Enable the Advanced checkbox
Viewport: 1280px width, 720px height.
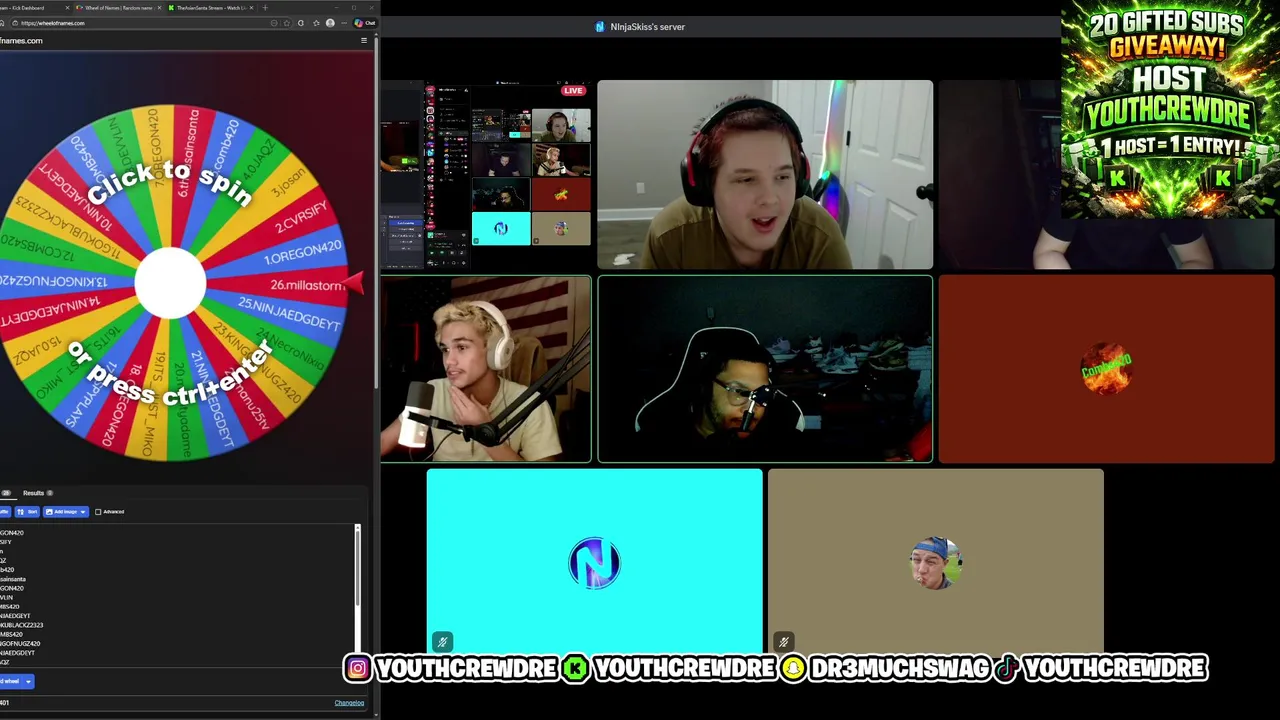pos(98,512)
